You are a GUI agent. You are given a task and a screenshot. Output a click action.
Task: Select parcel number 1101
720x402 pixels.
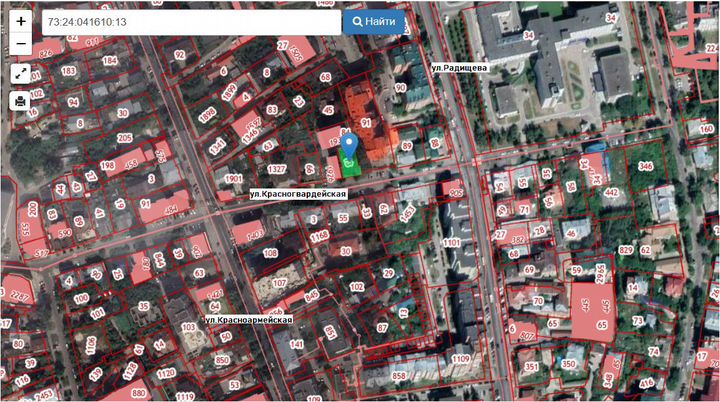[453, 242]
